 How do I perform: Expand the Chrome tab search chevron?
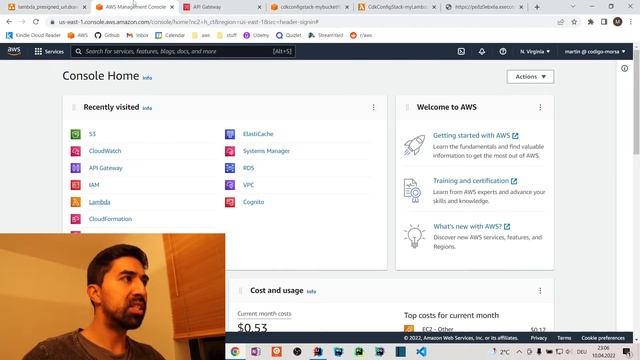pos(573,7)
